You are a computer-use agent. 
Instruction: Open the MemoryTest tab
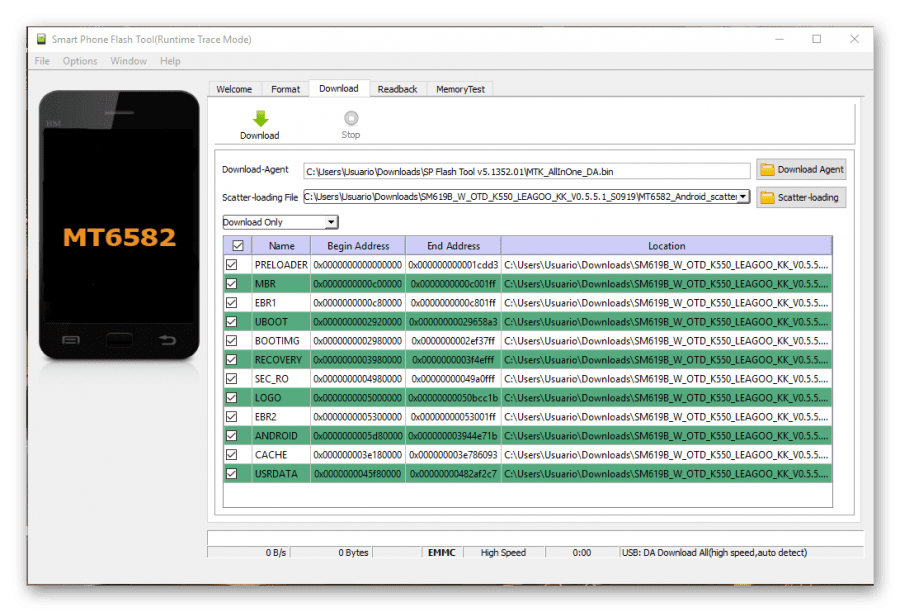tap(460, 89)
